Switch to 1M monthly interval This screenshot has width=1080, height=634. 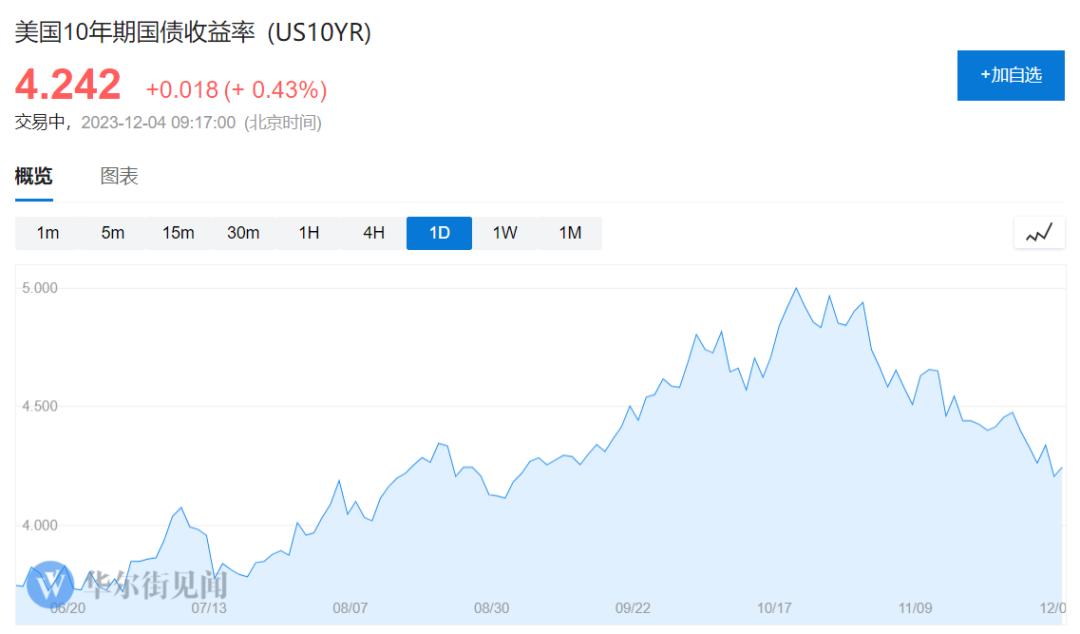coord(569,233)
